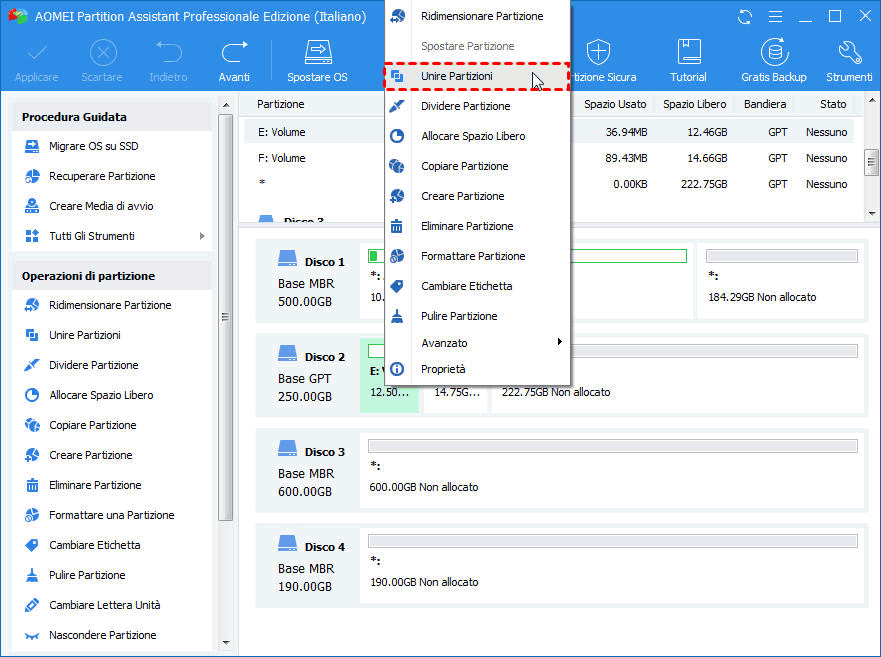Select the E: partition block on Disco 2
Viewport: 881px width, 657px height.
[389, 375]
